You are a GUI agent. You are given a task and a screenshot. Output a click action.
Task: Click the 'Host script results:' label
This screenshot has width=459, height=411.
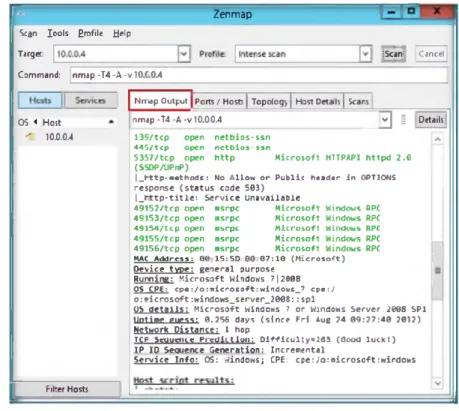coord(184,380)
